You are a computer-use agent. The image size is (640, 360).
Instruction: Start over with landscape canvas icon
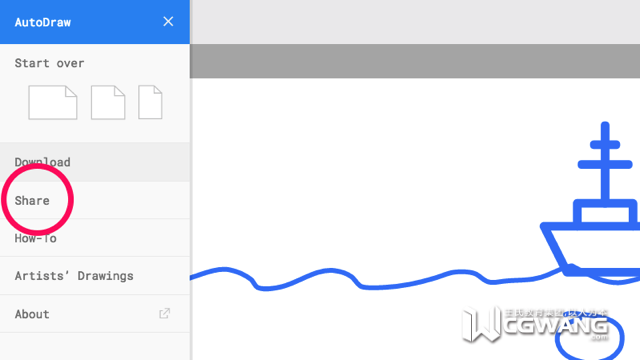point(53,102)
